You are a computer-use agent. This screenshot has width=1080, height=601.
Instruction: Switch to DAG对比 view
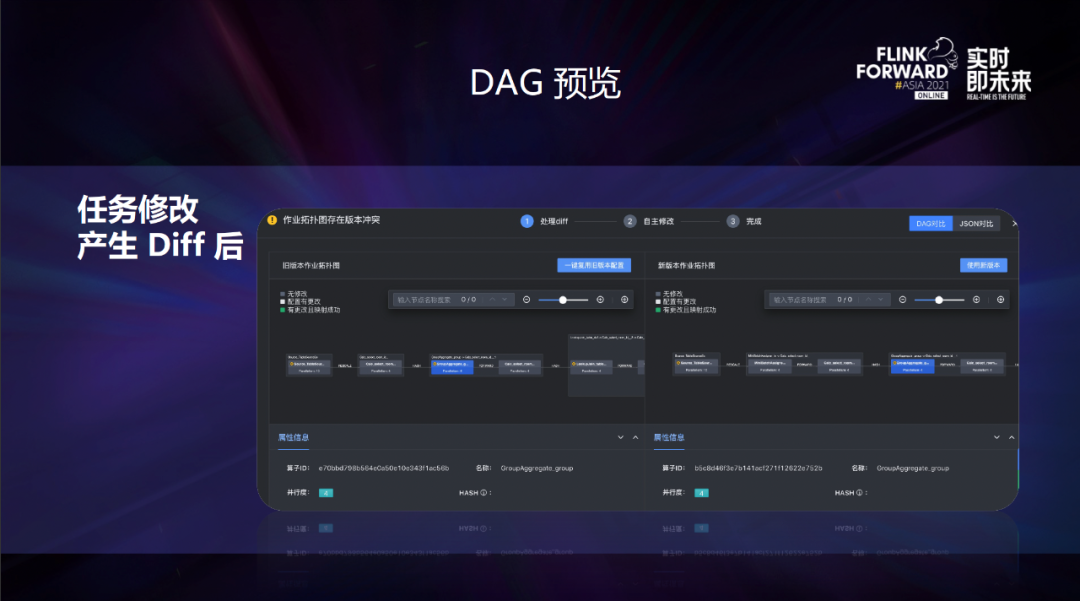click(931, 224)
